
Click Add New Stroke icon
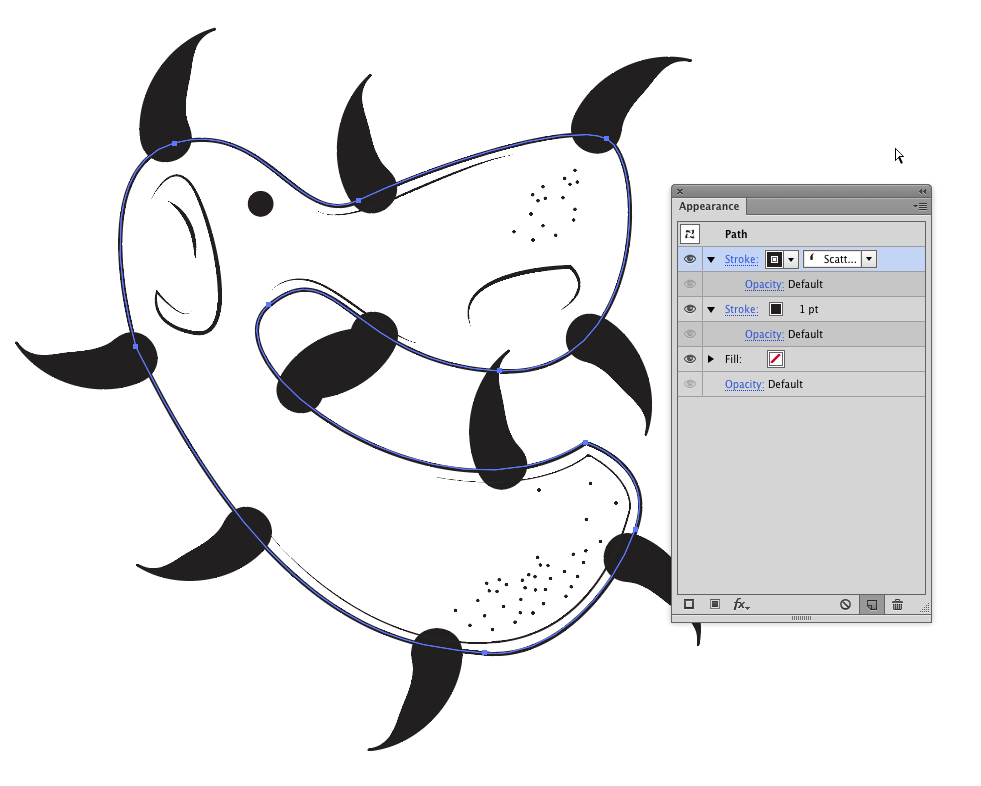(x=689, y=604)
